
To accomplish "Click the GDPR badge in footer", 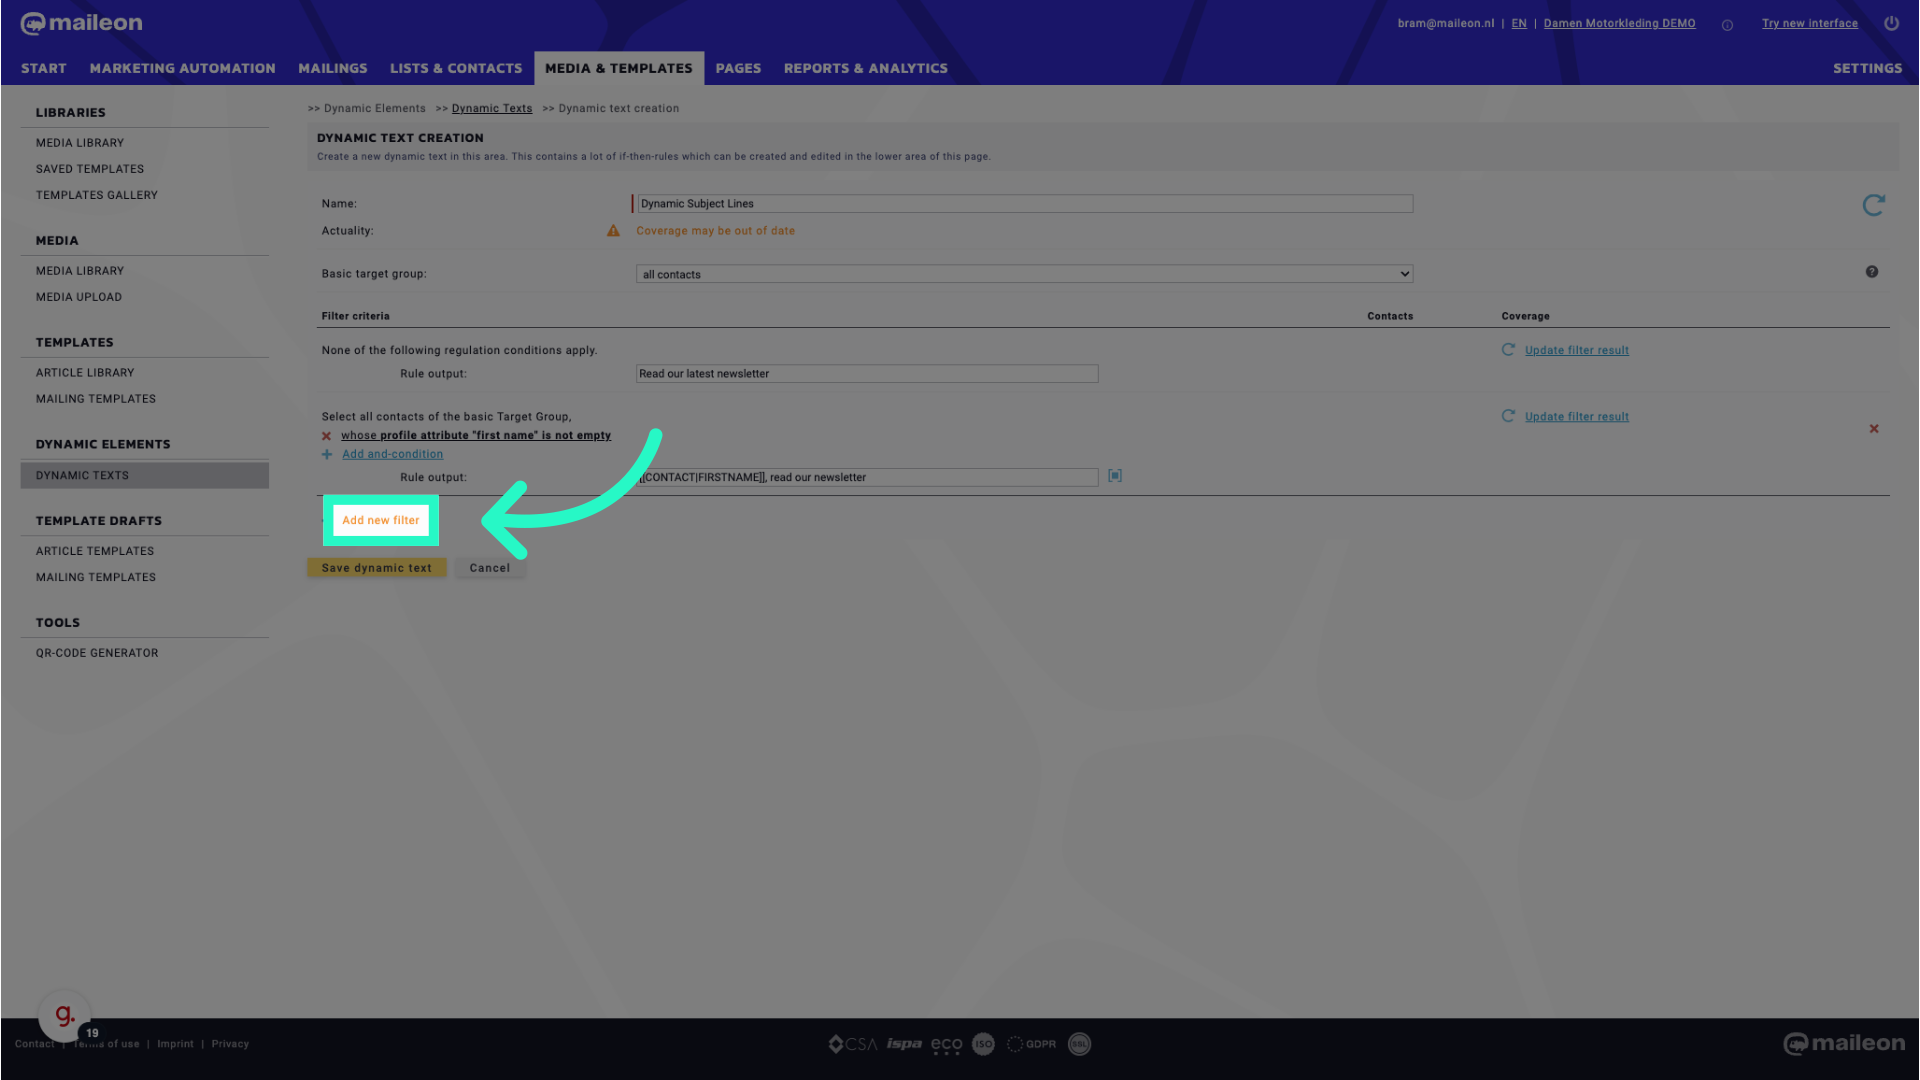I will 1031,1044.
